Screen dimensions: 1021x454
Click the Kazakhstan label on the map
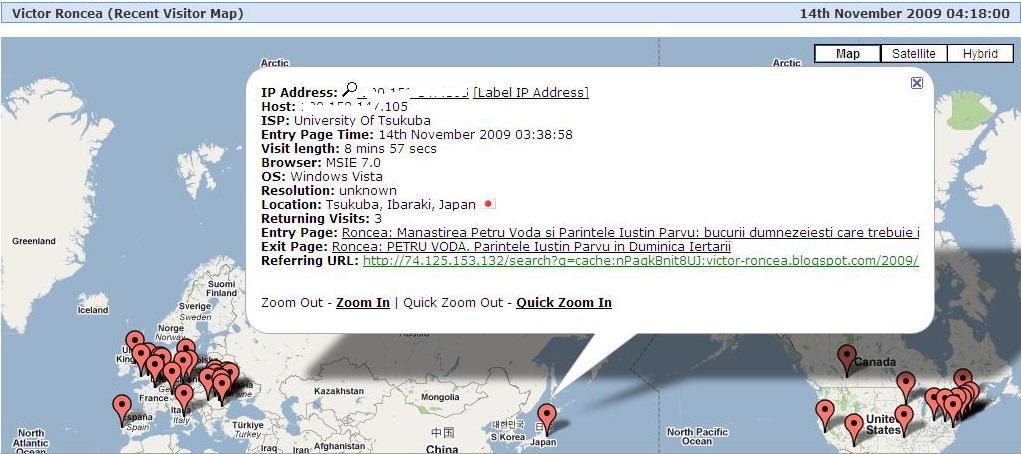tap(339, 391)
